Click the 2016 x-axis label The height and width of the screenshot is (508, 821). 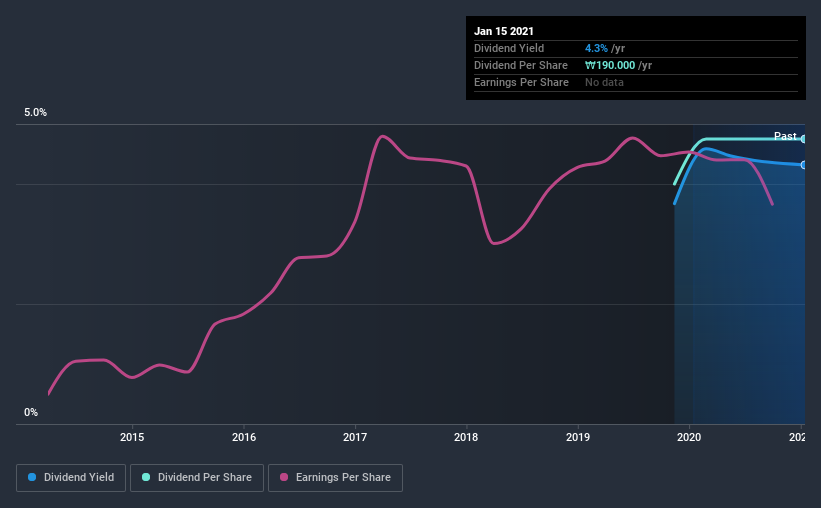(244, 437)
